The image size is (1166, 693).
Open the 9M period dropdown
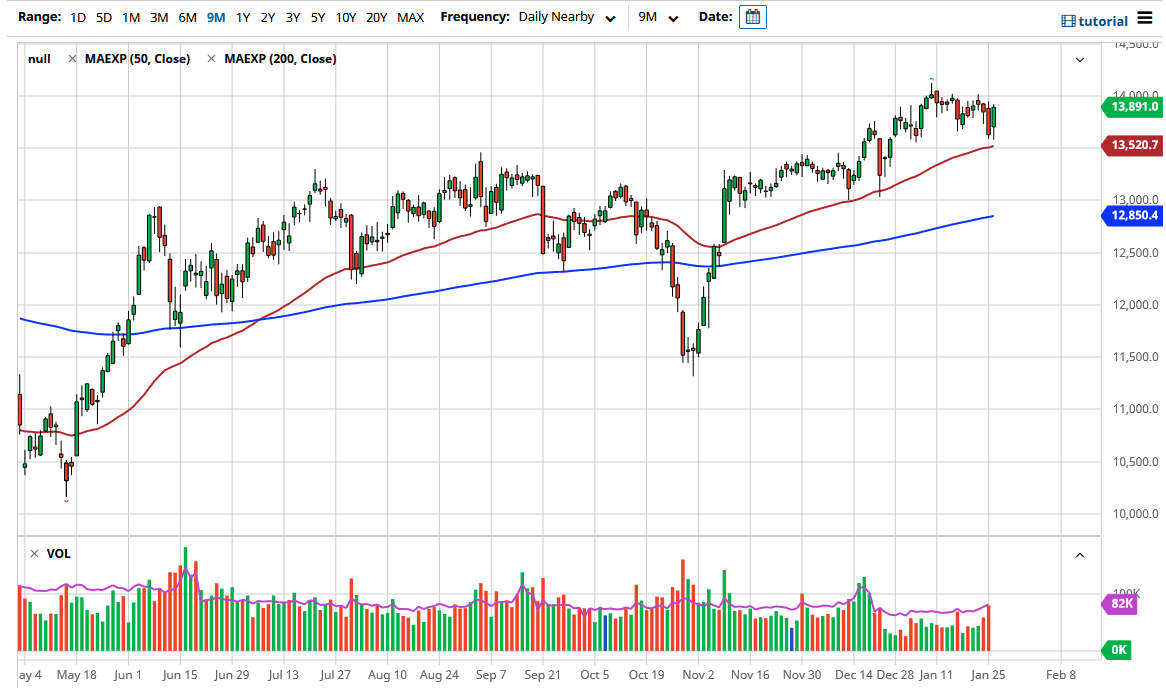[673, 17]
